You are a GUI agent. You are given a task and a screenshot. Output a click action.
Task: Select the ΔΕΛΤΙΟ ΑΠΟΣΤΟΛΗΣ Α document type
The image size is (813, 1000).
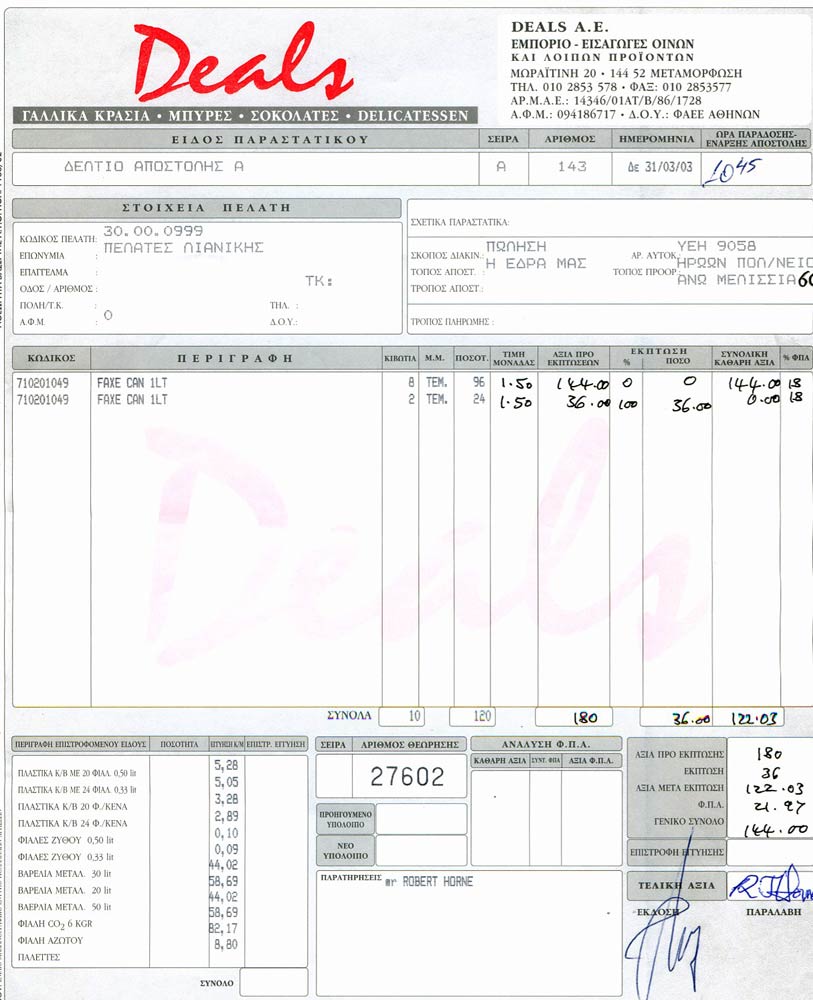point(154,166)
